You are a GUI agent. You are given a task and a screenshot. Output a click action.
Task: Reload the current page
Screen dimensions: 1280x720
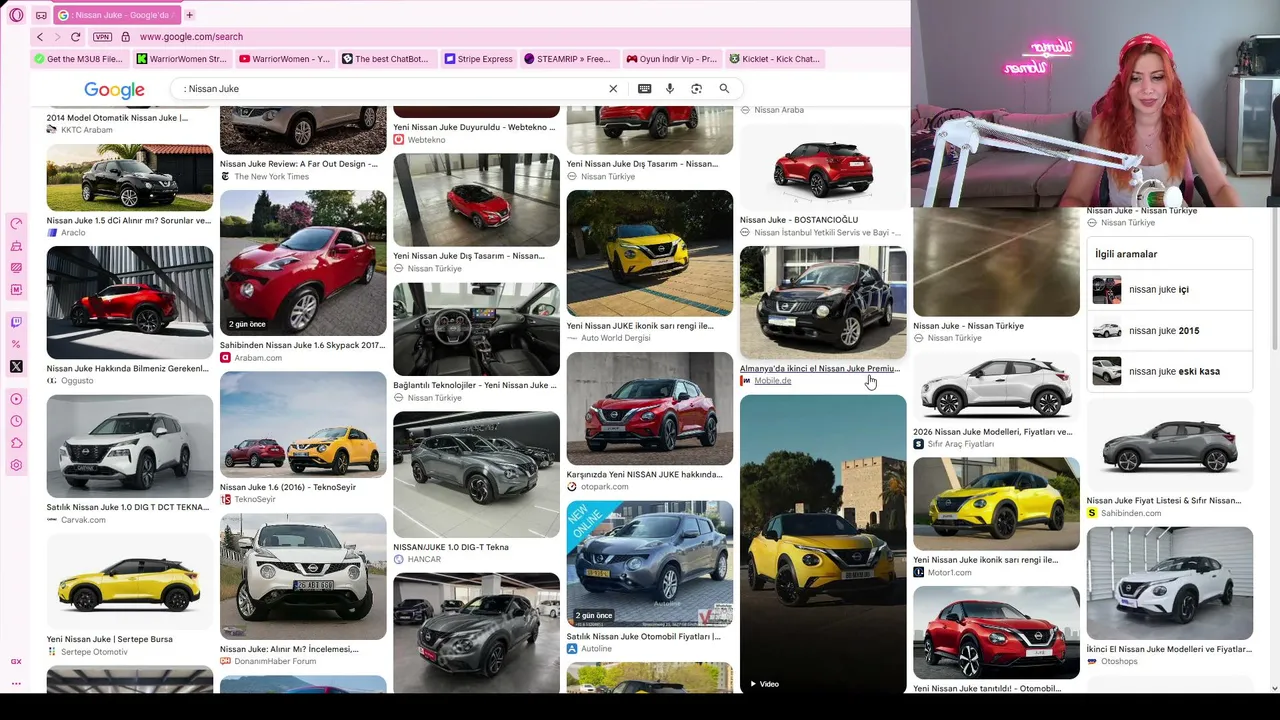coord(75,37)
